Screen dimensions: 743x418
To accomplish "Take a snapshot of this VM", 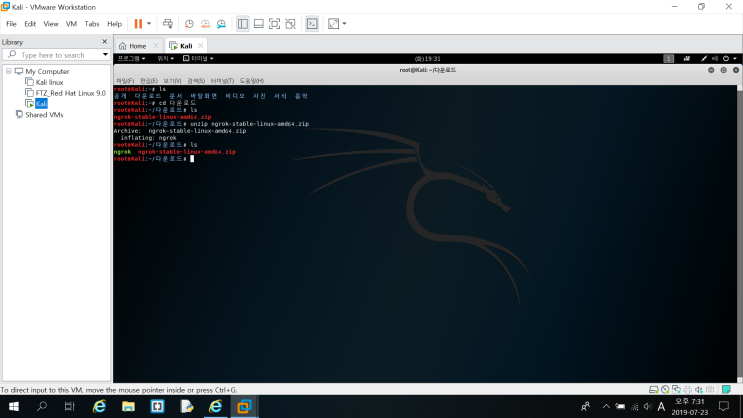I will coord(189,24).
